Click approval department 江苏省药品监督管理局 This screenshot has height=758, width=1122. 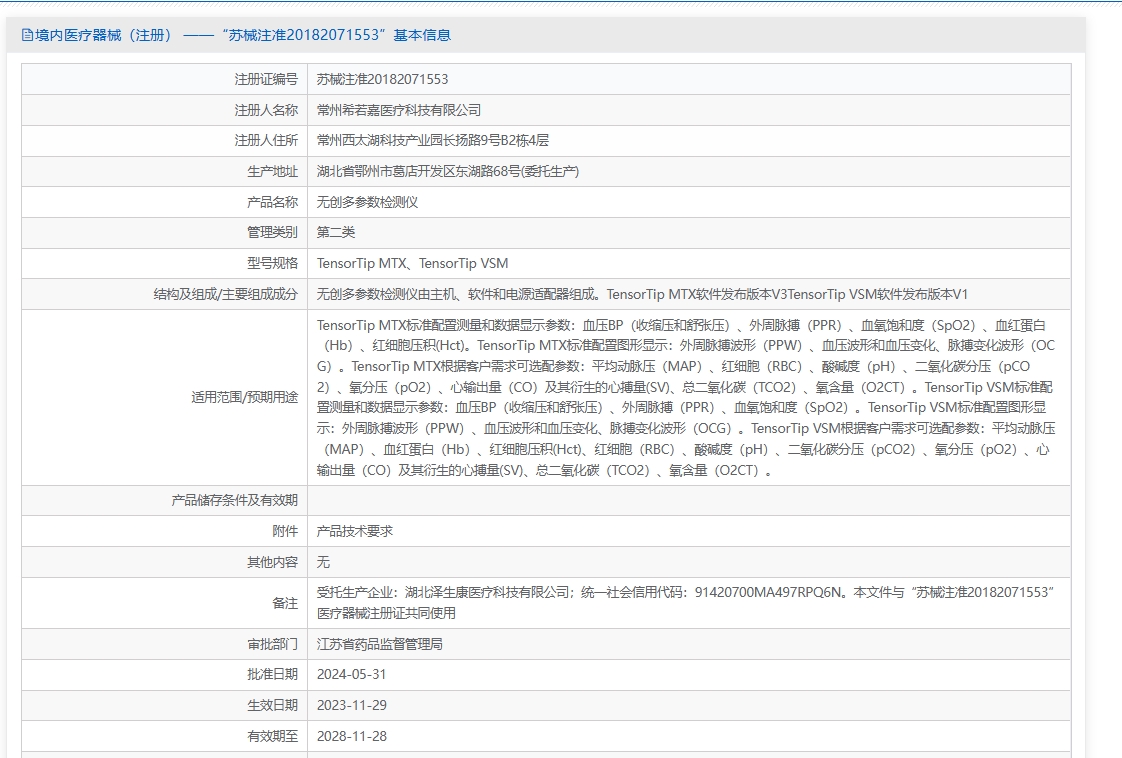pyautogui.click(x=379, y=644)
